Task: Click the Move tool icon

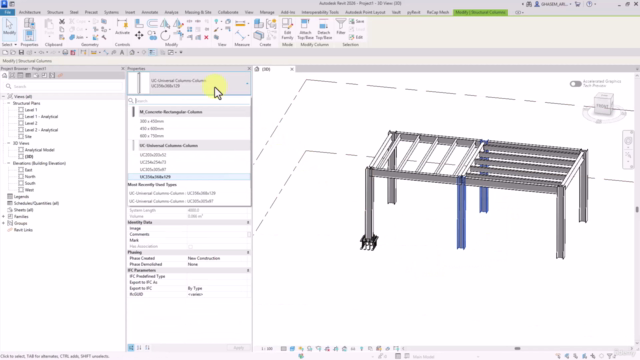Action: click(x=139, y=36)
